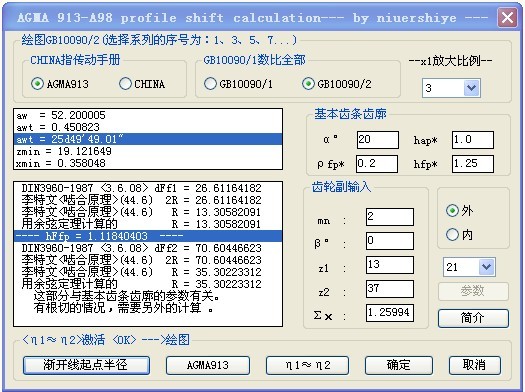The width and height of the screenshot is (525, 392).
Task: Edit the z1 tooth count field
Action: 390,265
